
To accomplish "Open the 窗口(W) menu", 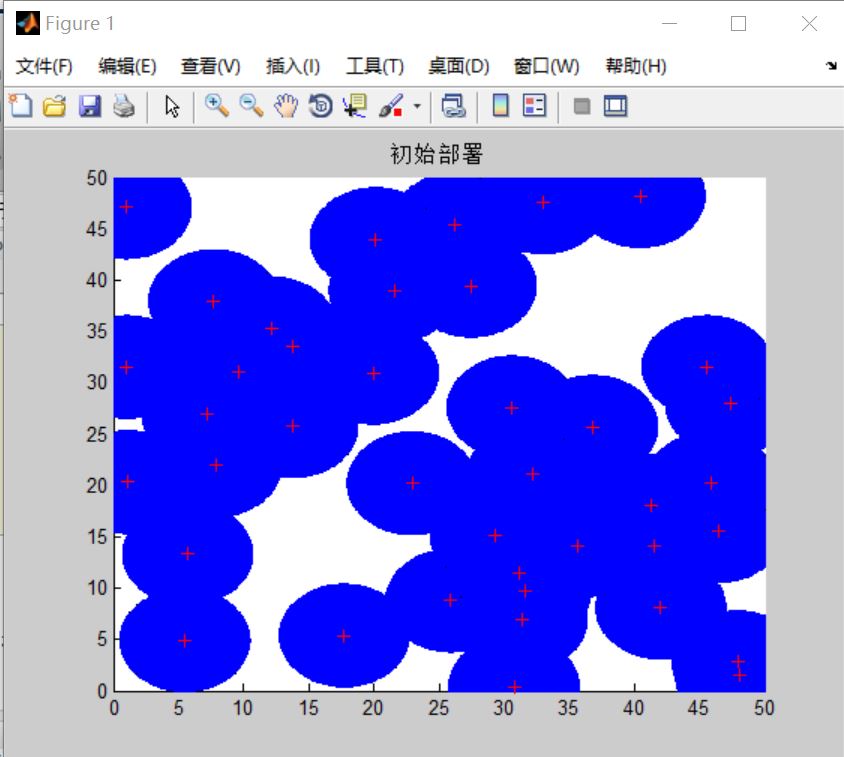I will pos(546,66).
